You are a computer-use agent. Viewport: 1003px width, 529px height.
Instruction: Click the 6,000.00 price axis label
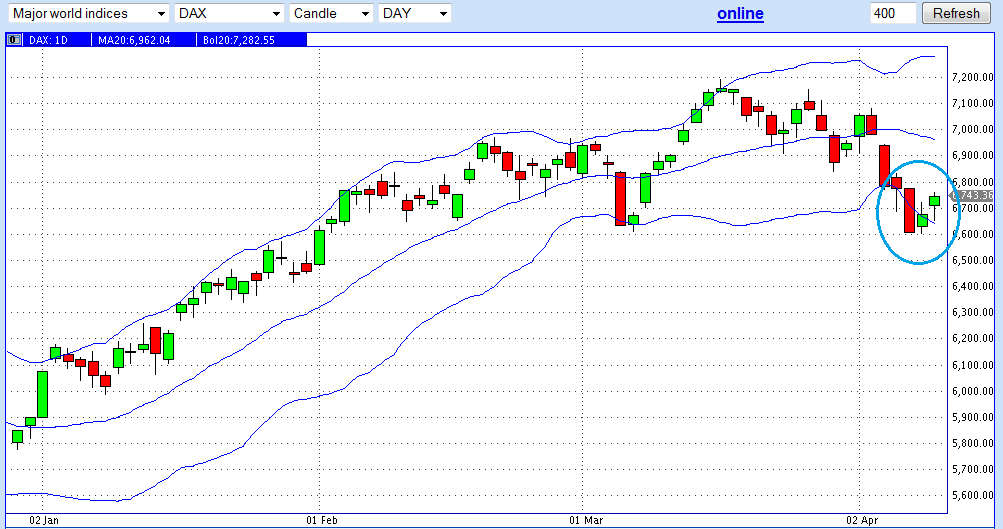click(972, 391)
